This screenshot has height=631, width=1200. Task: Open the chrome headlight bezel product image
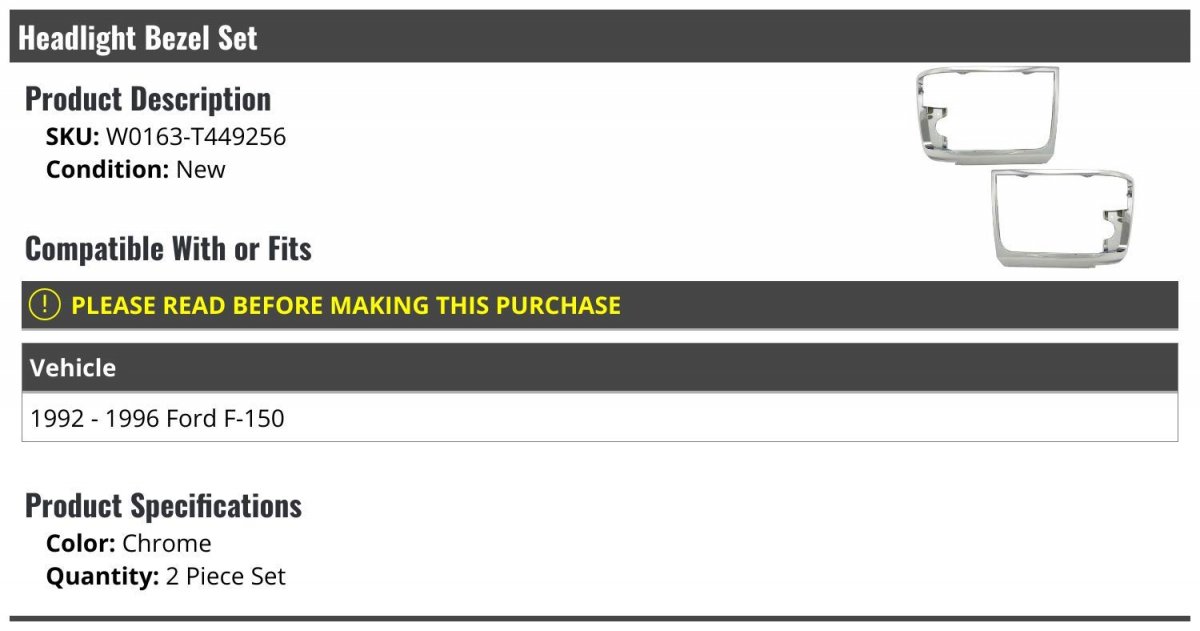point(1024,167)
